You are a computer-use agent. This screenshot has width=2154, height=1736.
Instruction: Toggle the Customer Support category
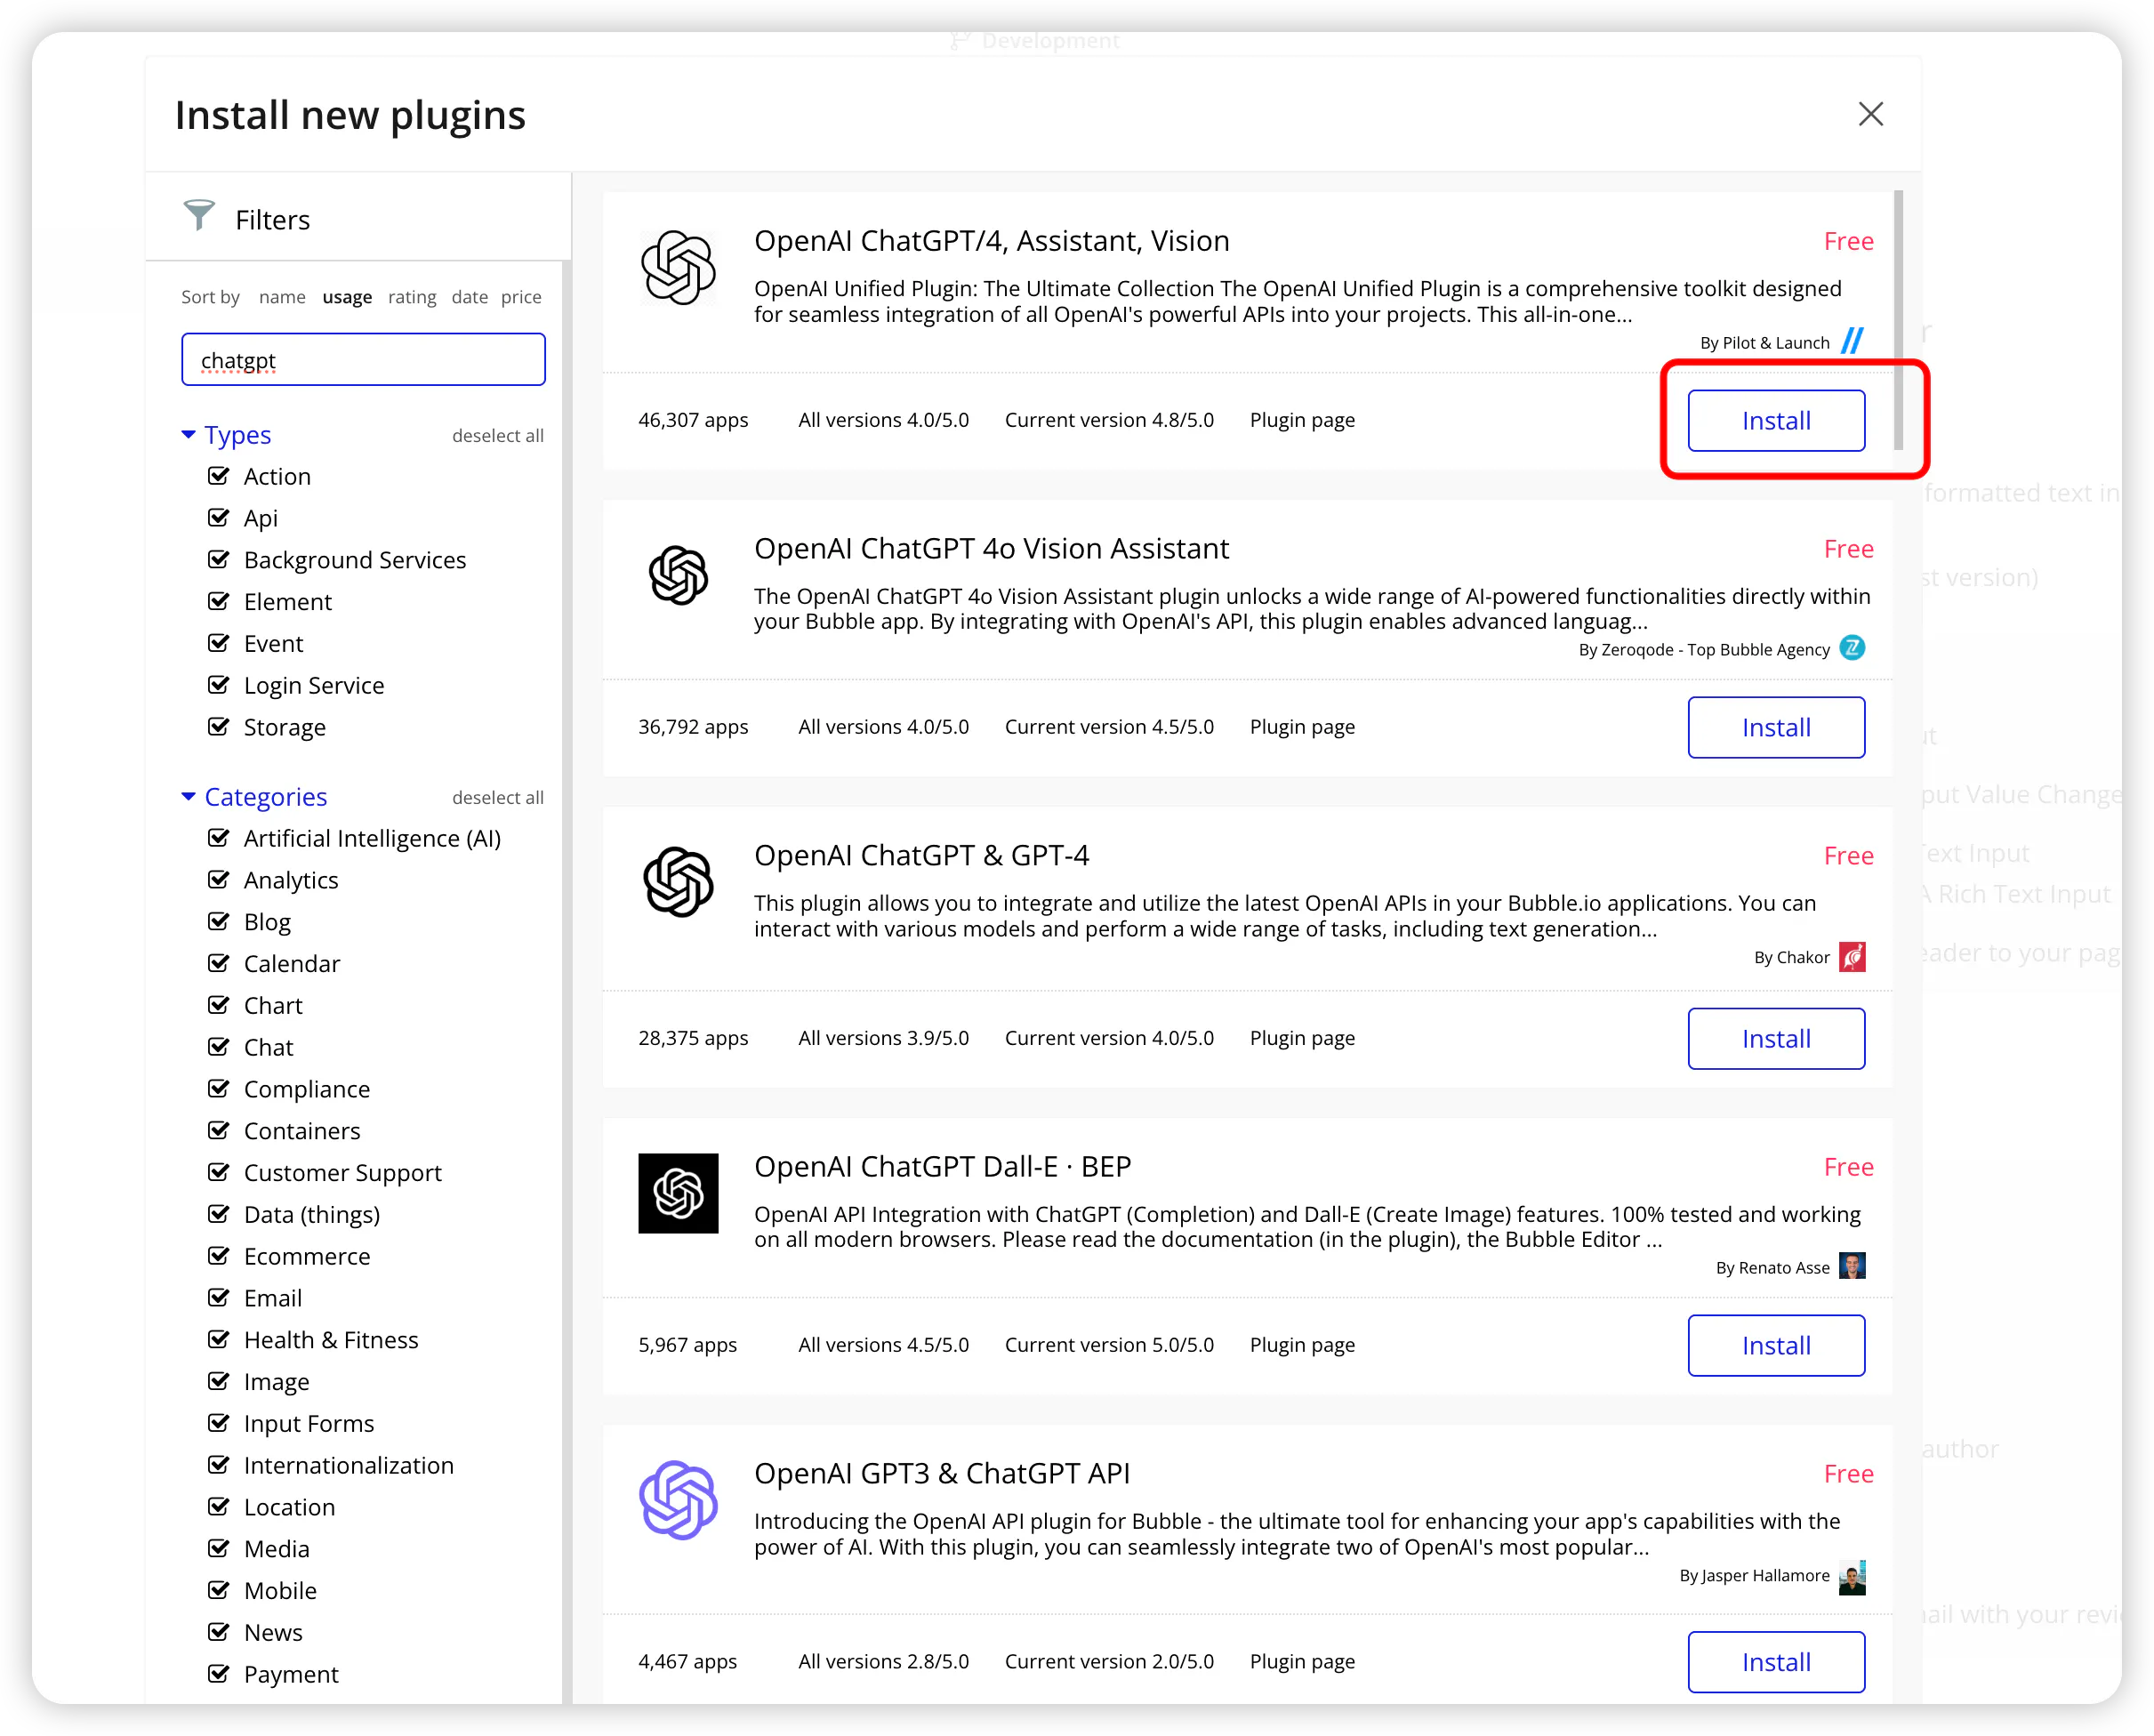[x=218, y=1172]
